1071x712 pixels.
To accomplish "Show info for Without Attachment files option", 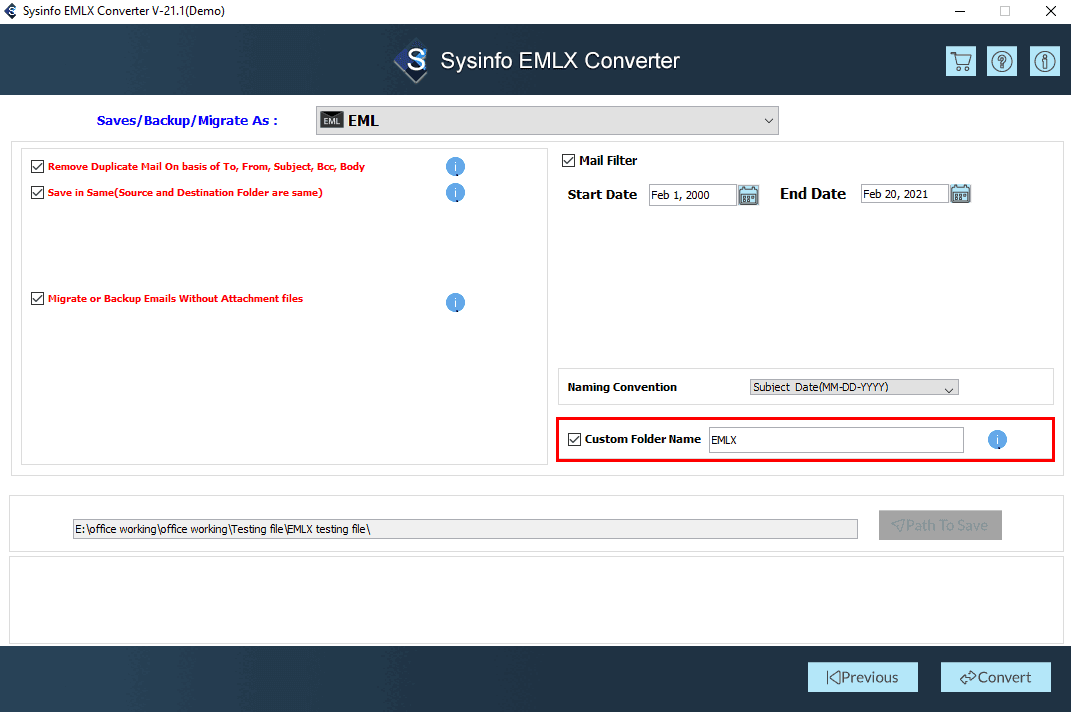I will pyautogui.click(x=455, y=302).
